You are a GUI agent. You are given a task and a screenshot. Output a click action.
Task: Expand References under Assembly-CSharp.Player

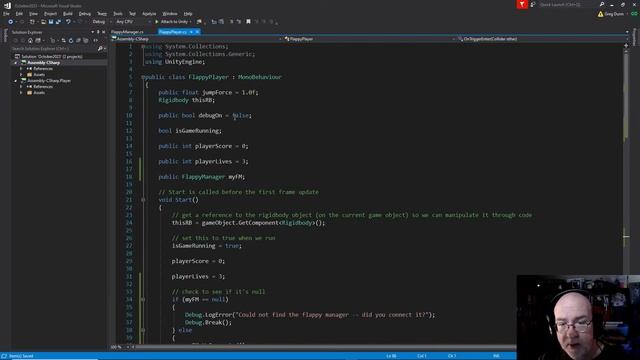point(22,87)
